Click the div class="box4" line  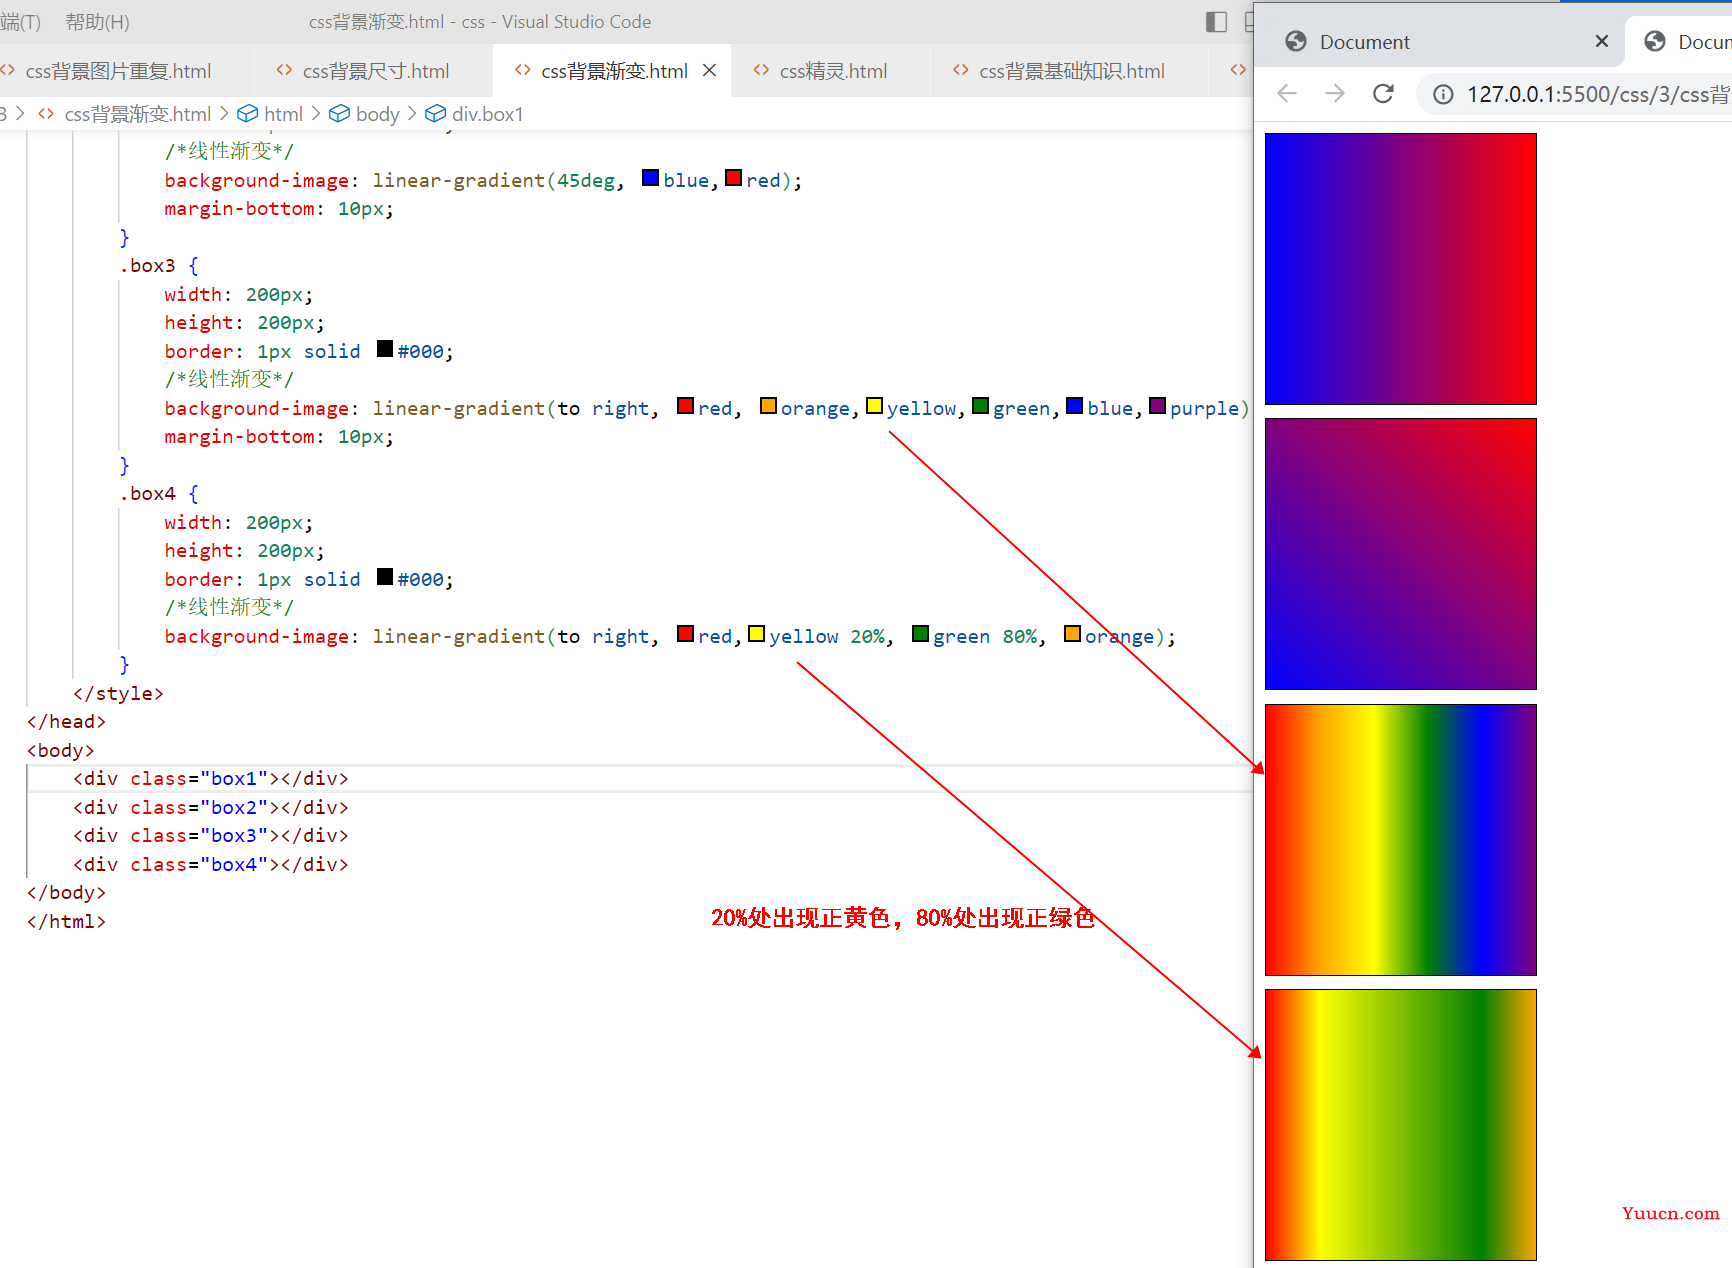pos(210,864)
